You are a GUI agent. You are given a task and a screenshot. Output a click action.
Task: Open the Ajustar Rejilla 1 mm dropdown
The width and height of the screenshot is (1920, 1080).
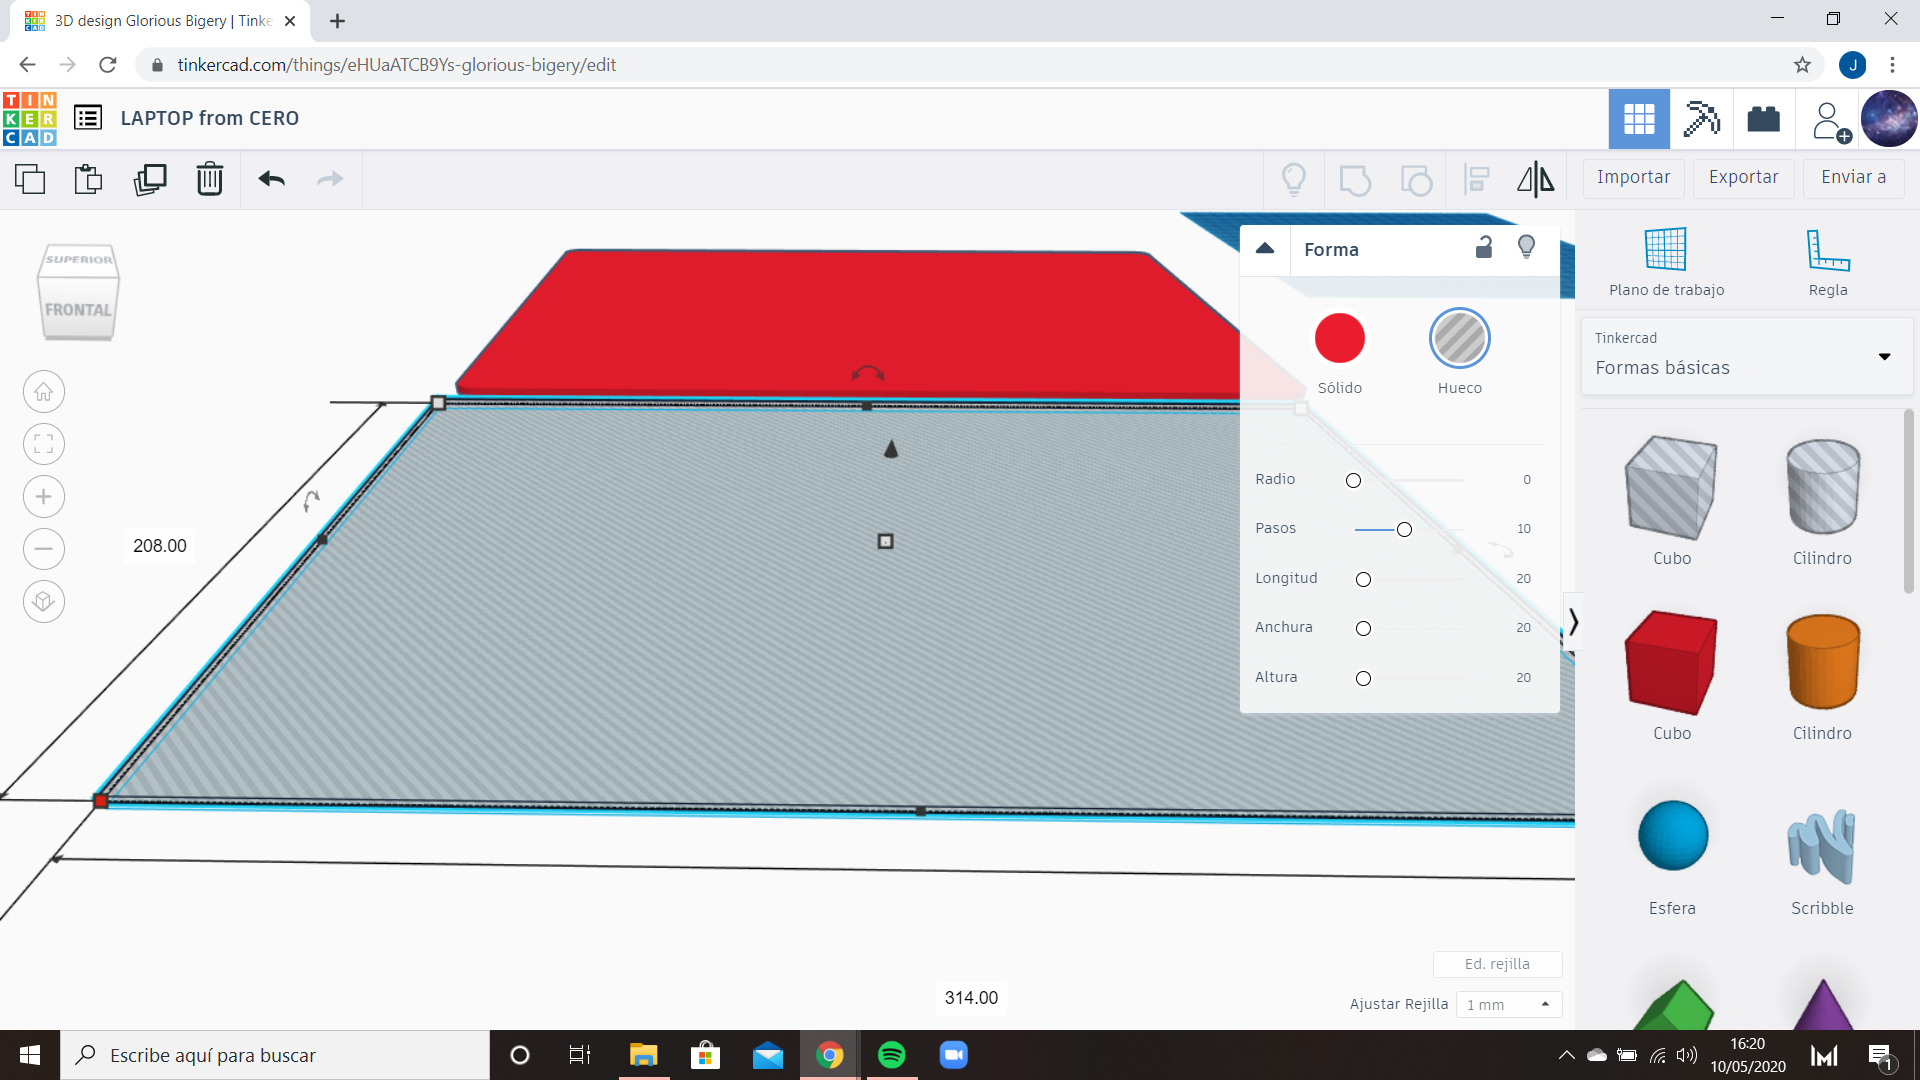[x=1508, y=1004]
